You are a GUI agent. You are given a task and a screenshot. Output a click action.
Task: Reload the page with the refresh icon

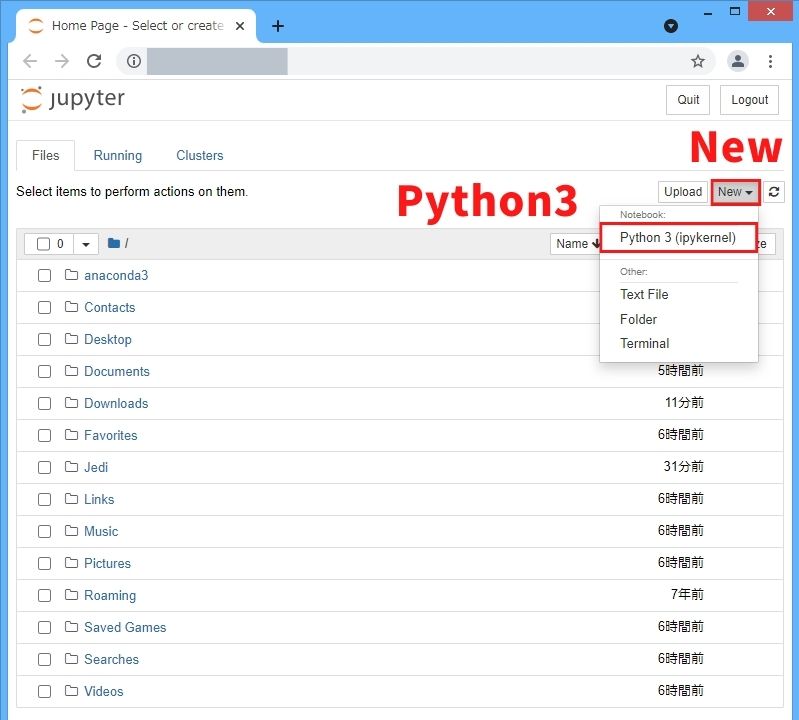point(94,61)
